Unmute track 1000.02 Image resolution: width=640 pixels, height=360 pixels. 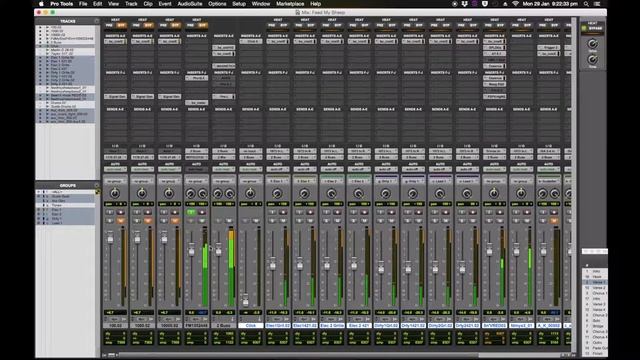pos(147,221)
